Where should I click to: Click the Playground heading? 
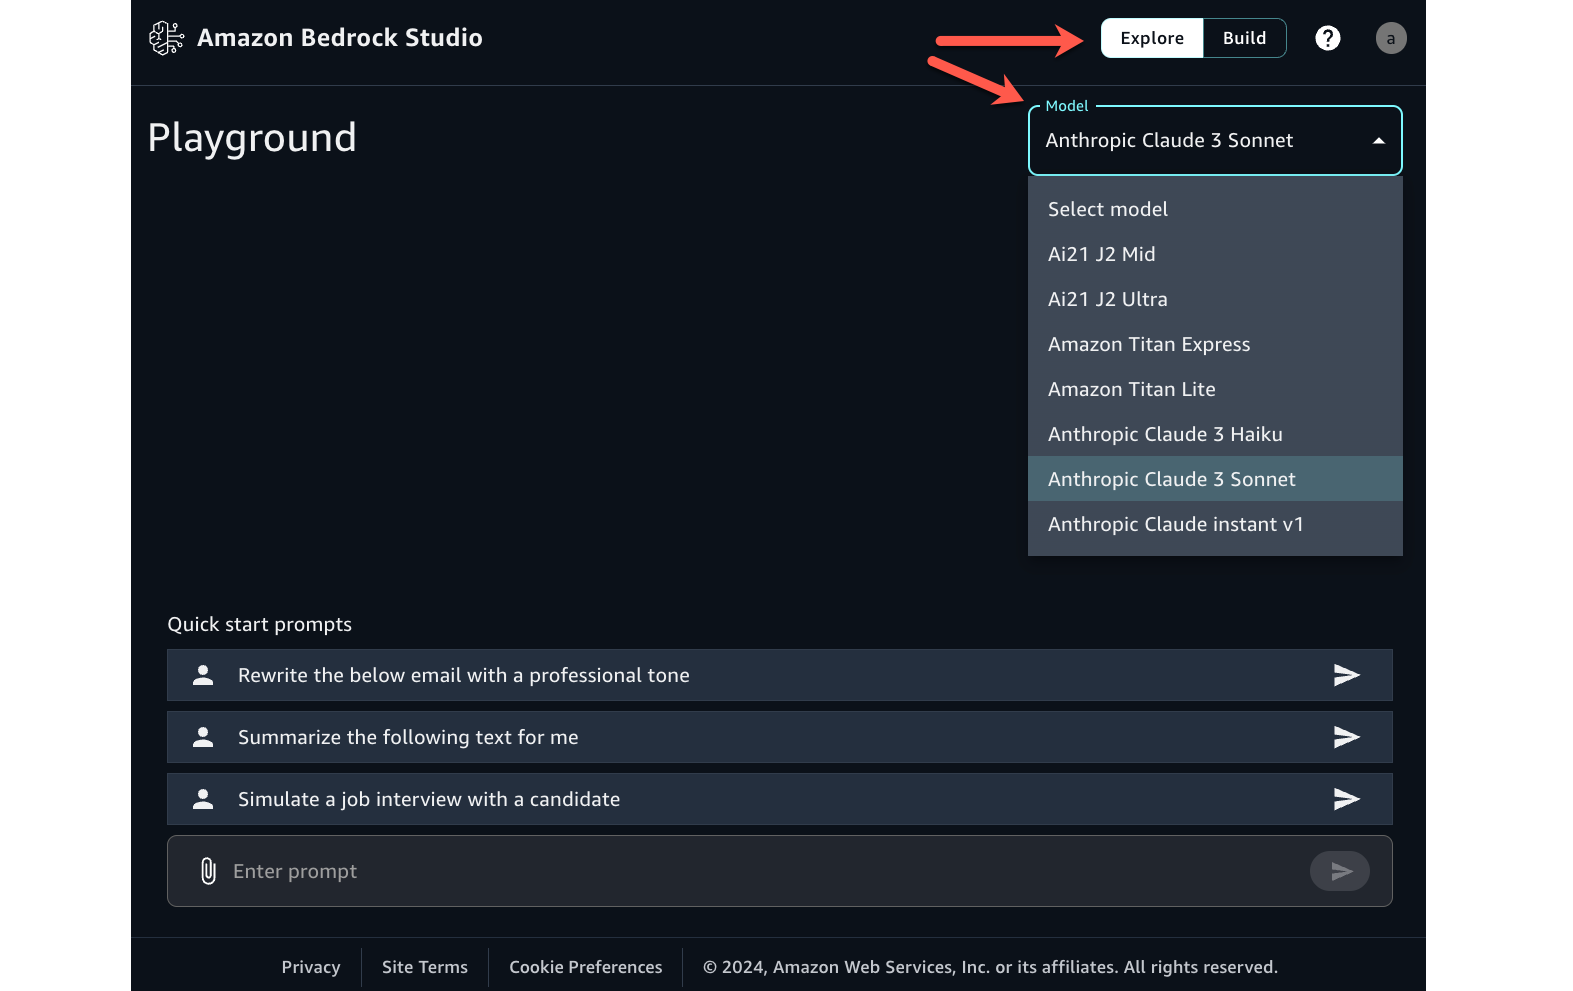pyautogui.click(x=252, y=138)
